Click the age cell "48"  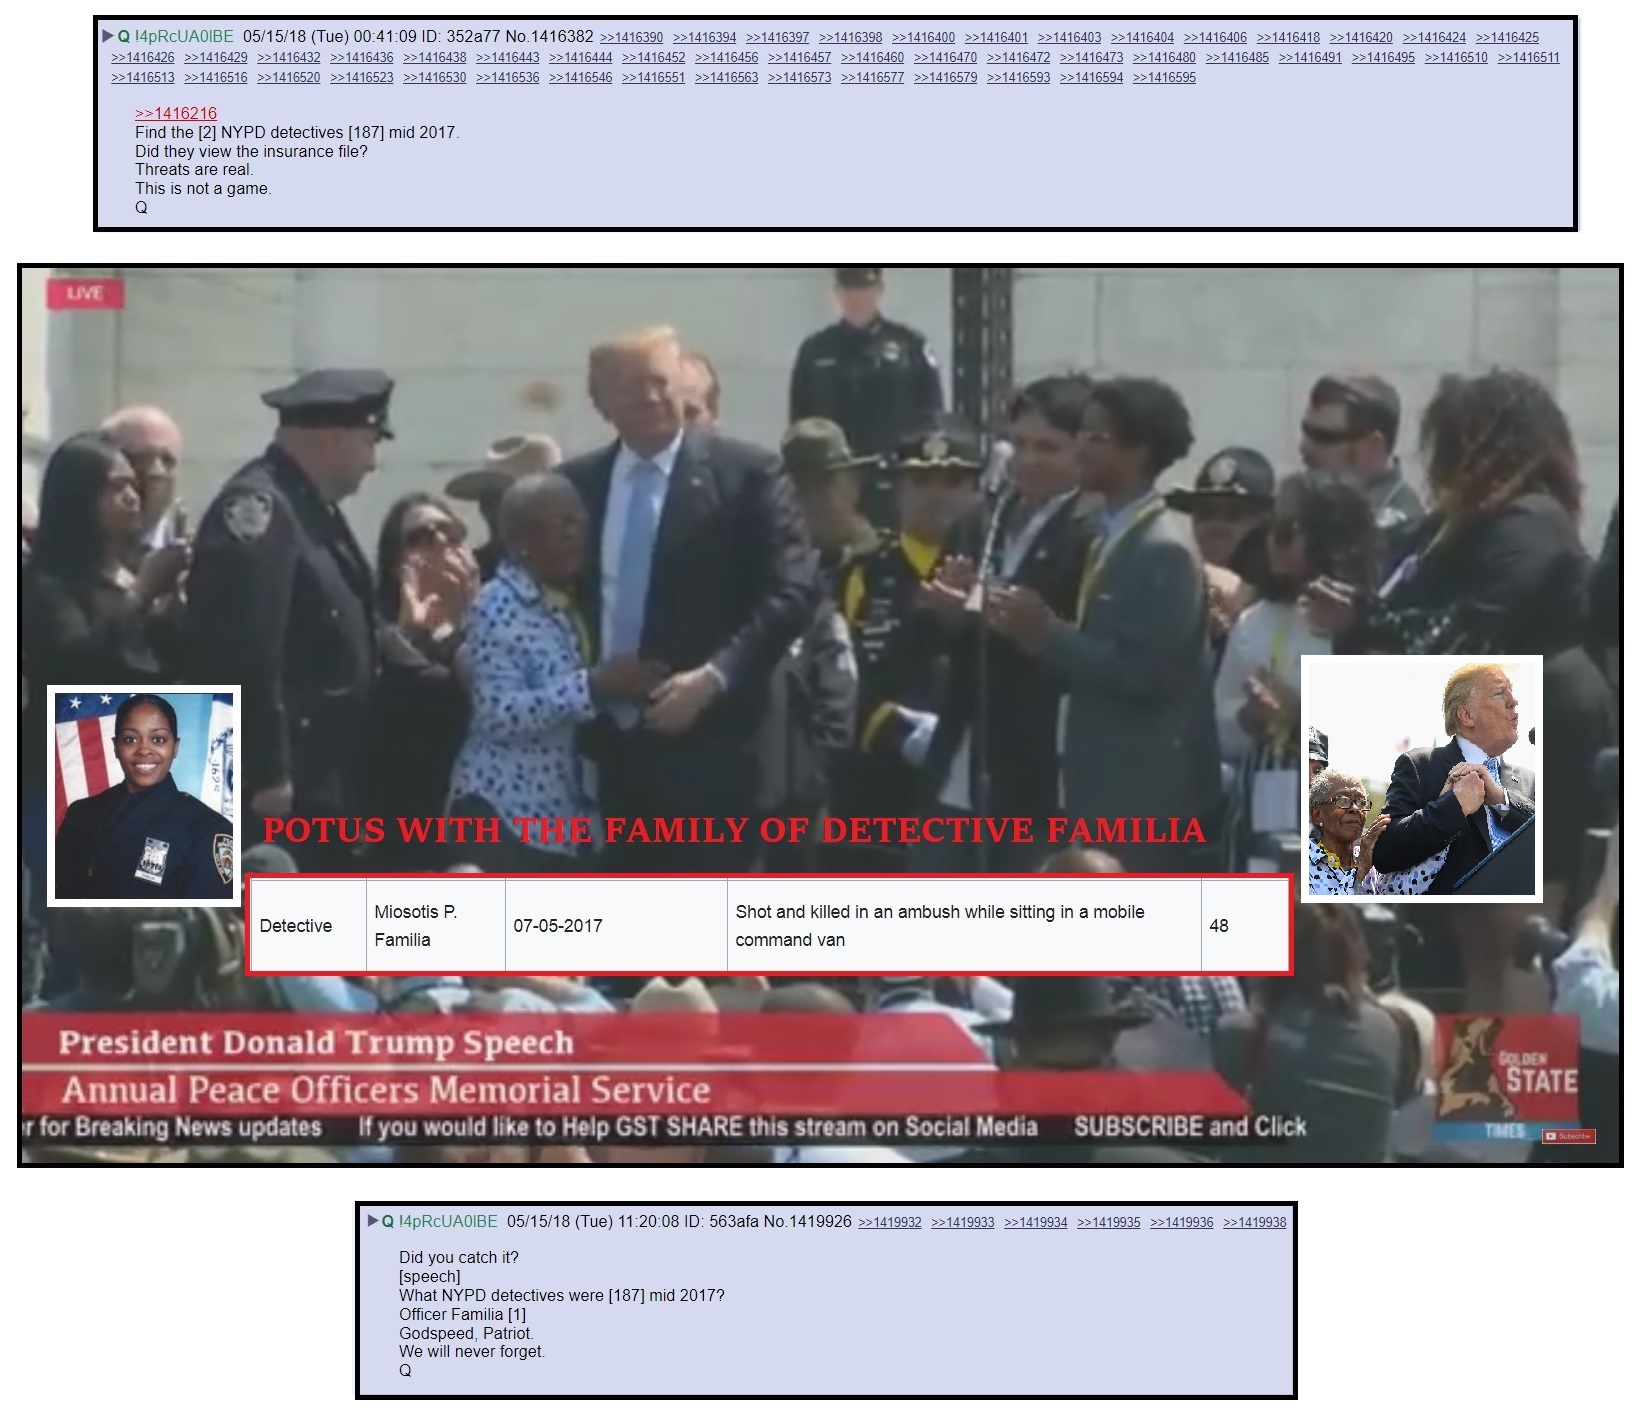pyautogui.click(x=1245, y=925)
